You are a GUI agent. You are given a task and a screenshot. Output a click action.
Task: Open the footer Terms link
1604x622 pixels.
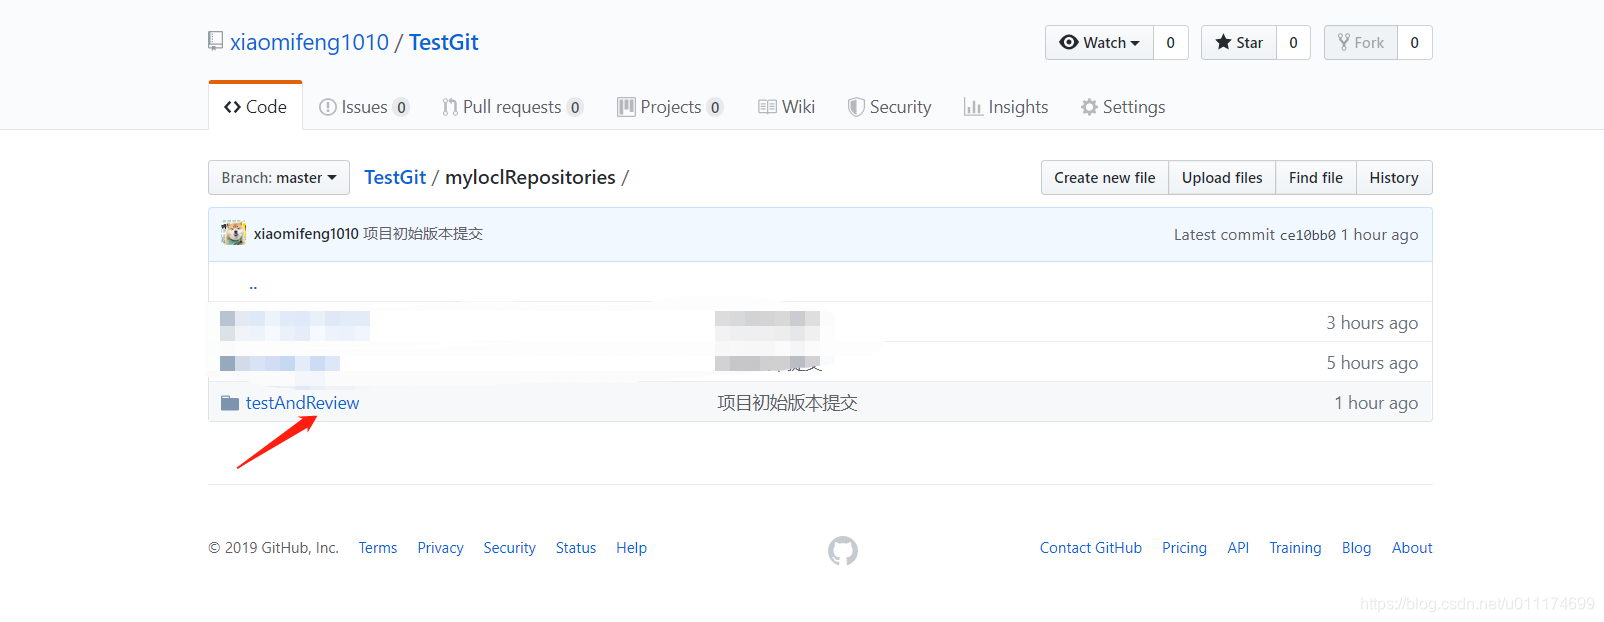378,548
